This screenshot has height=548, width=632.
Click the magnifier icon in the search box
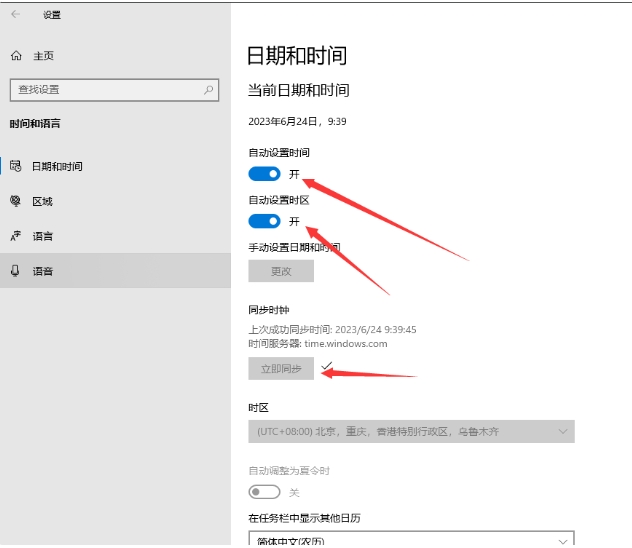209,89
